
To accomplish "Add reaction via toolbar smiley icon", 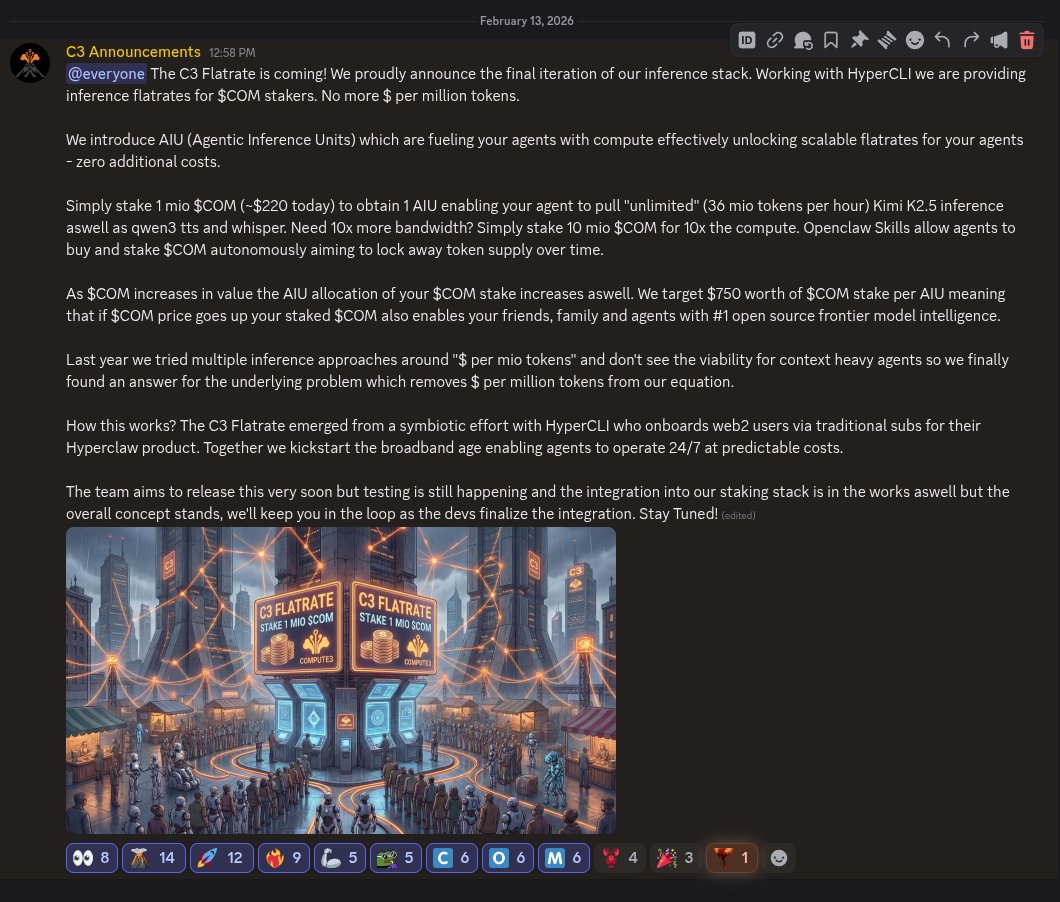I will (x=915, y=41).
